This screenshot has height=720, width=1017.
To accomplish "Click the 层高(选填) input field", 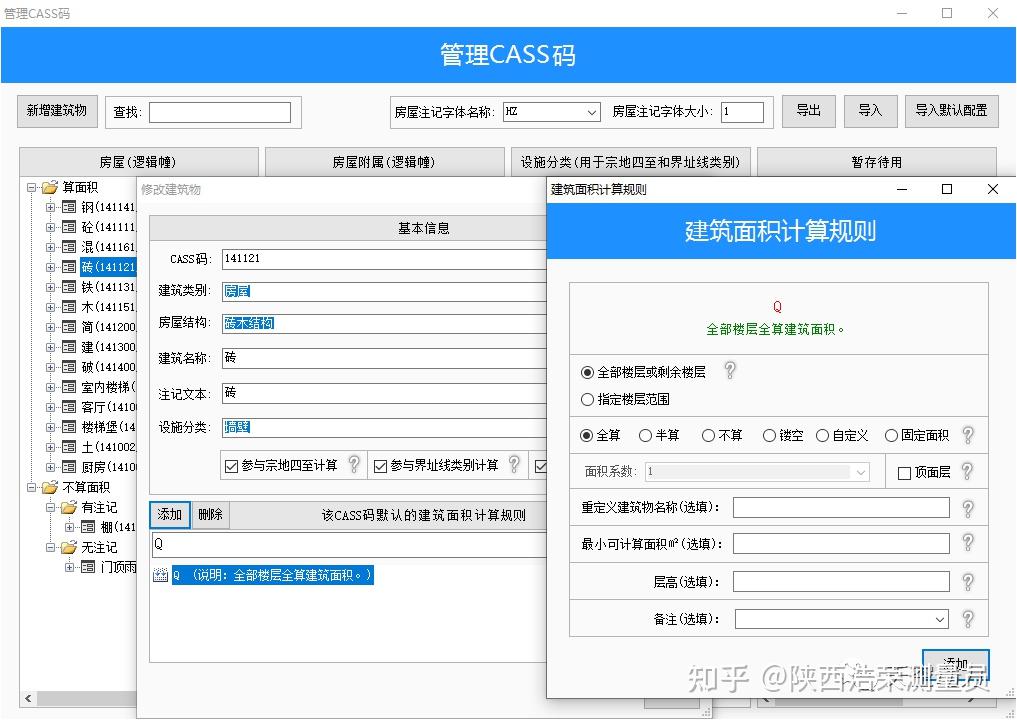I will coord(841,582).
